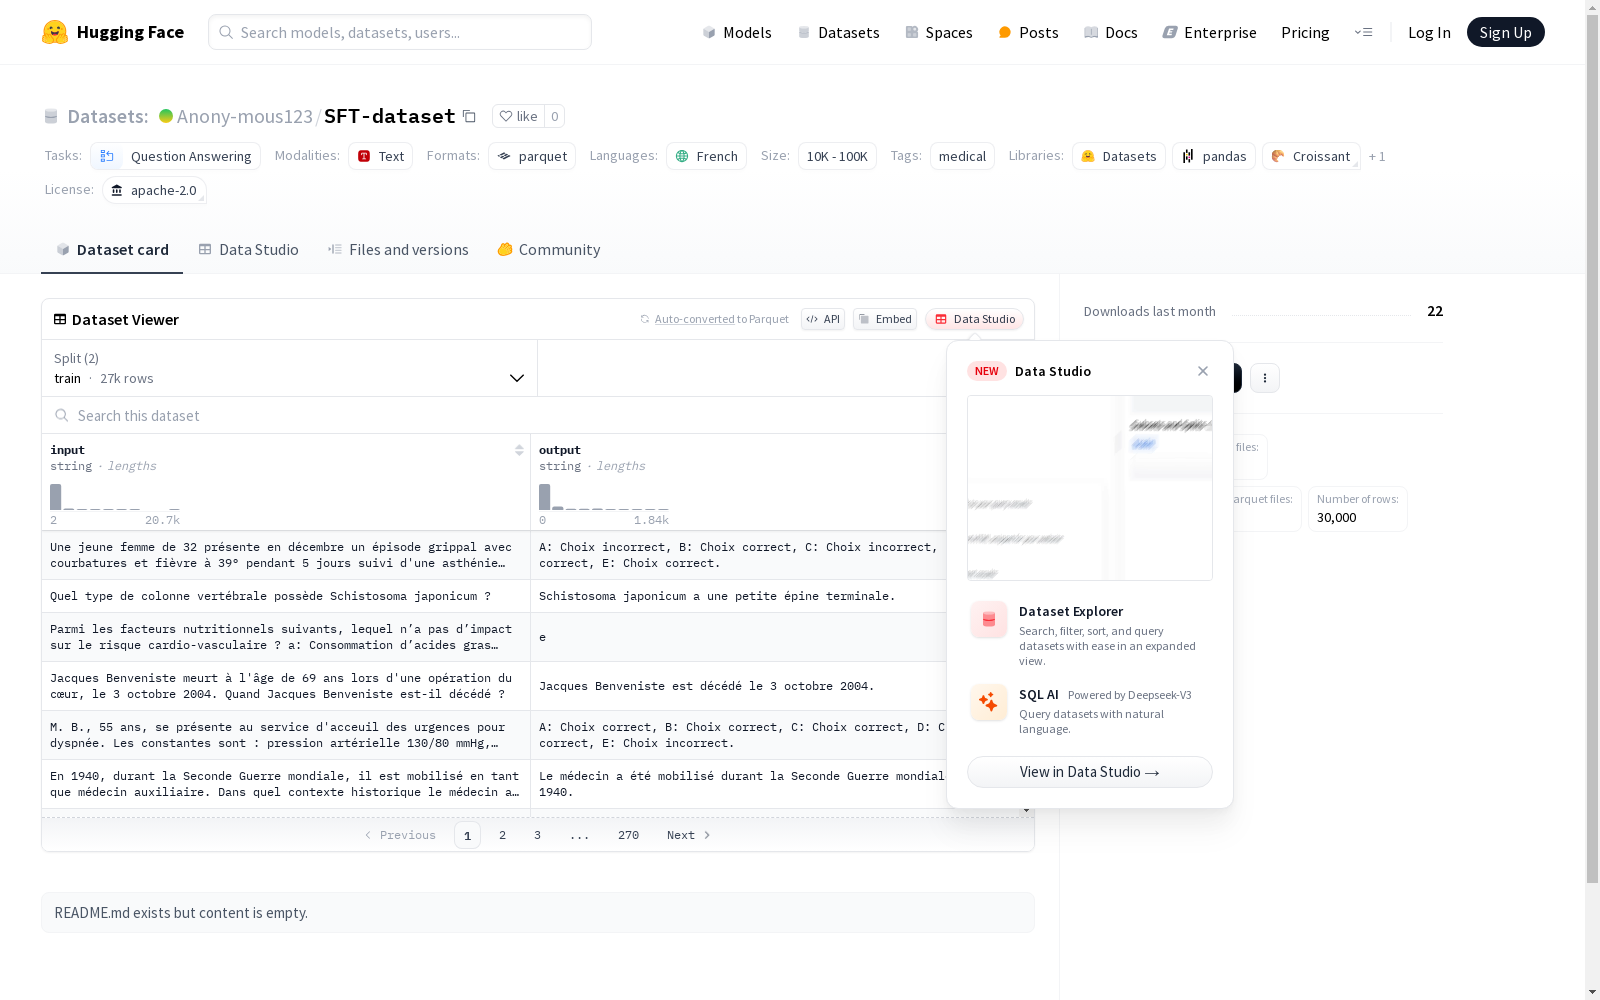Close the Data Studio popup

[1203, 371]
